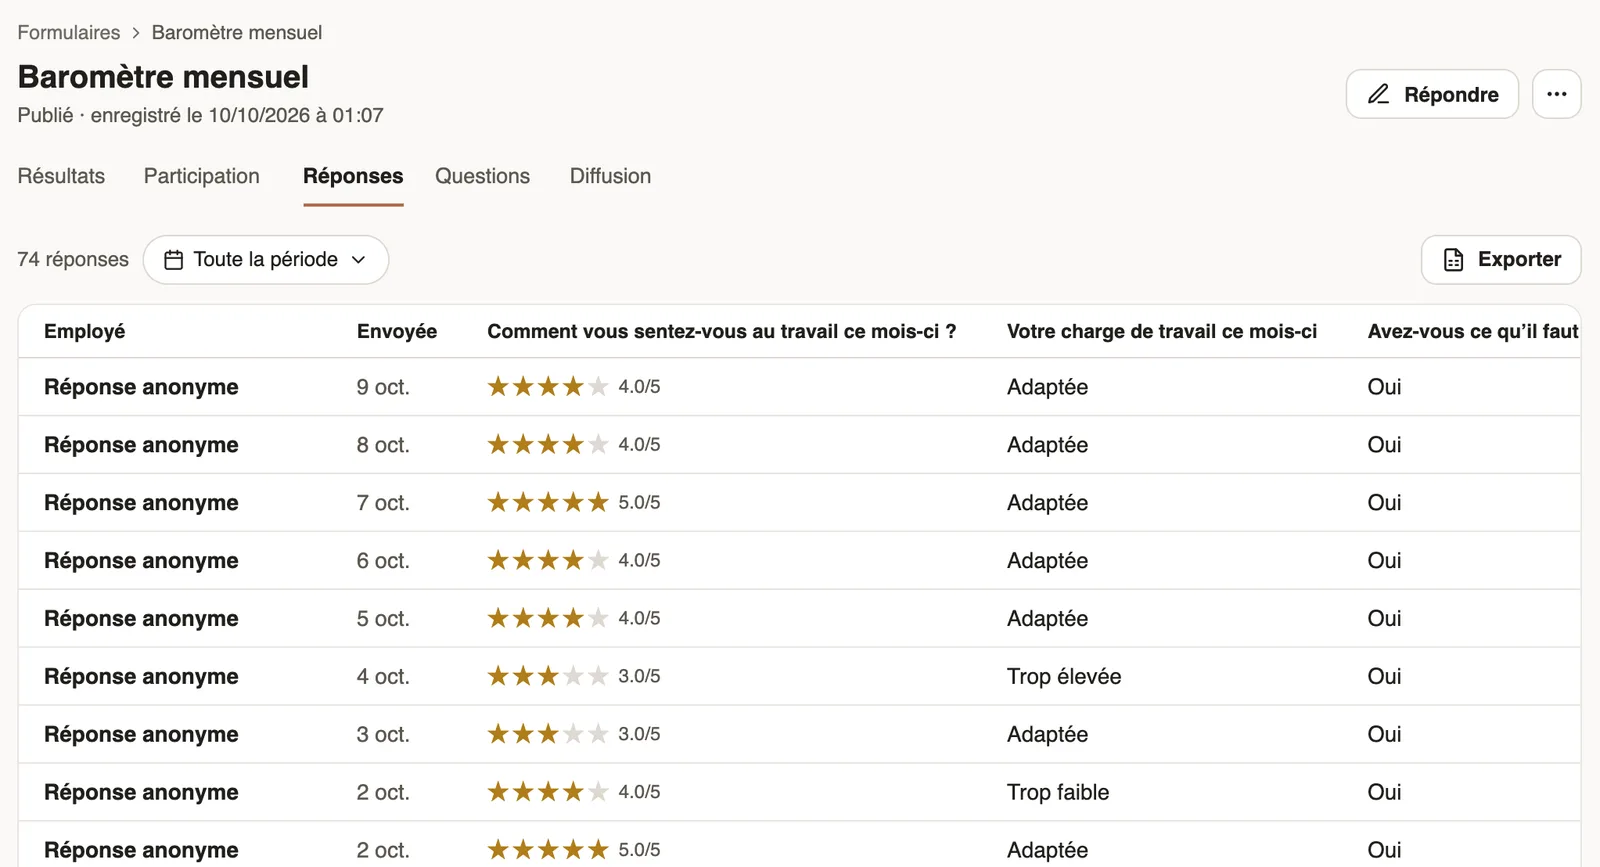Screen dimensions: 1600x867
Task: Open the Participation tab
Action: click(x=202, y=176)
